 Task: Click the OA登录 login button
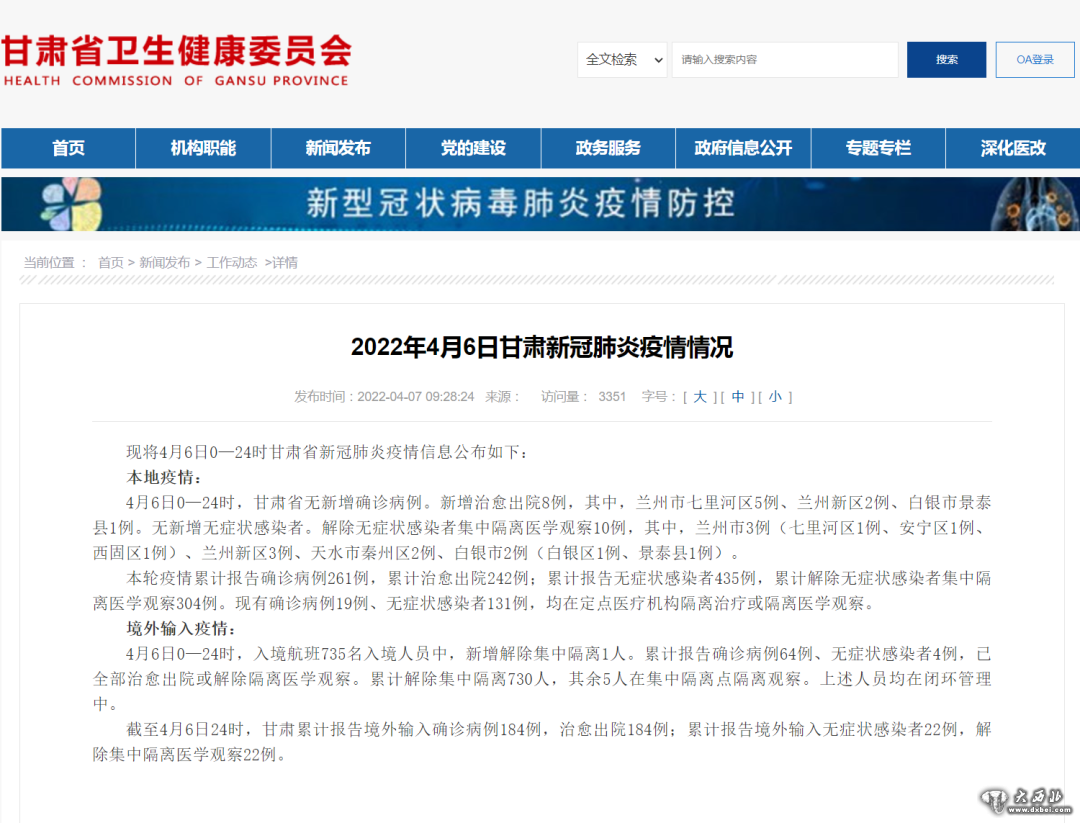(x=1034, y=60)
